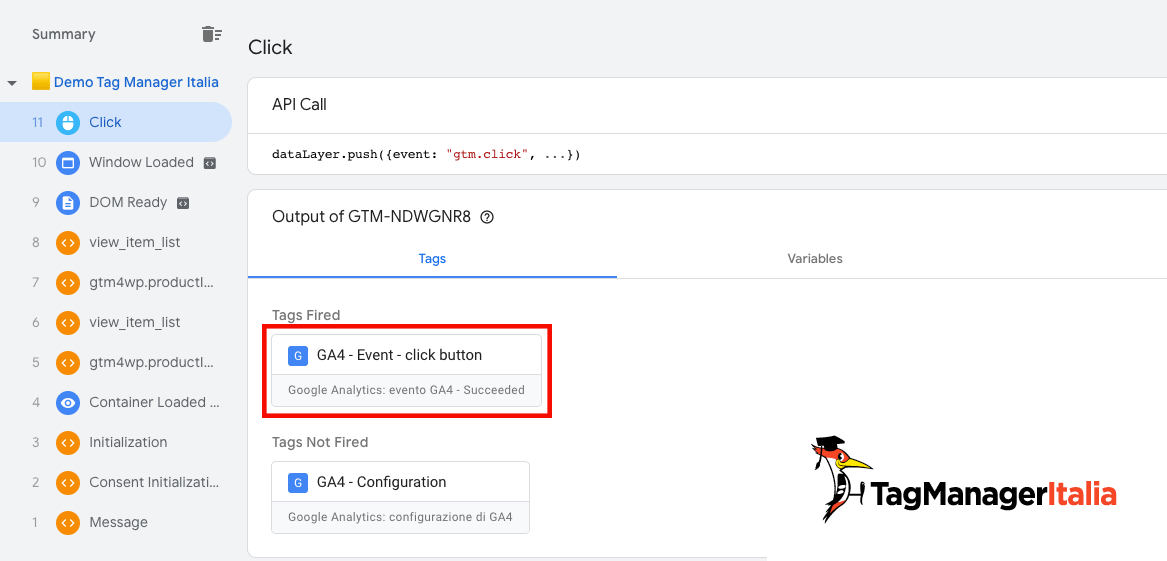Screen dimensions: 1167x561
Task: Collapse the Demo Tag Manager Italia tree
Action: point(12,83)
